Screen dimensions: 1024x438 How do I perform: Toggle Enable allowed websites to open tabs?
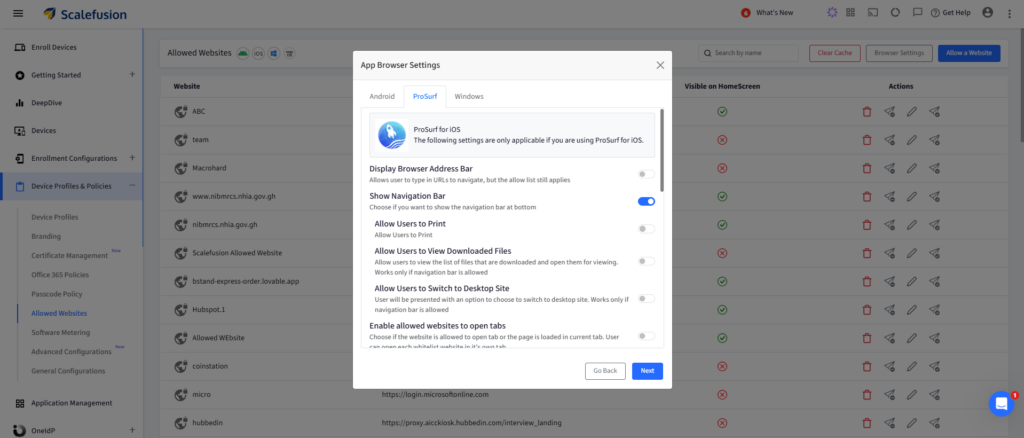(x=647, y=336)
